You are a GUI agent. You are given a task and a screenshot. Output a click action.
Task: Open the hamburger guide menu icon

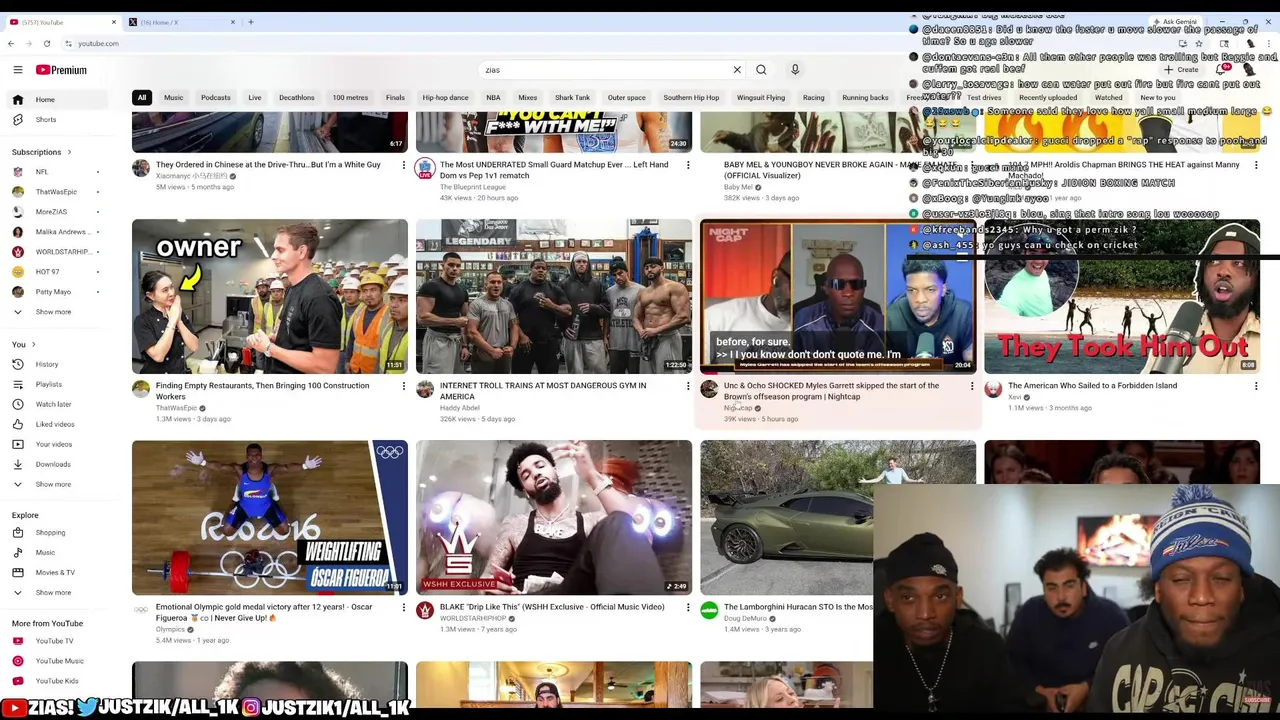click(17, 70)
